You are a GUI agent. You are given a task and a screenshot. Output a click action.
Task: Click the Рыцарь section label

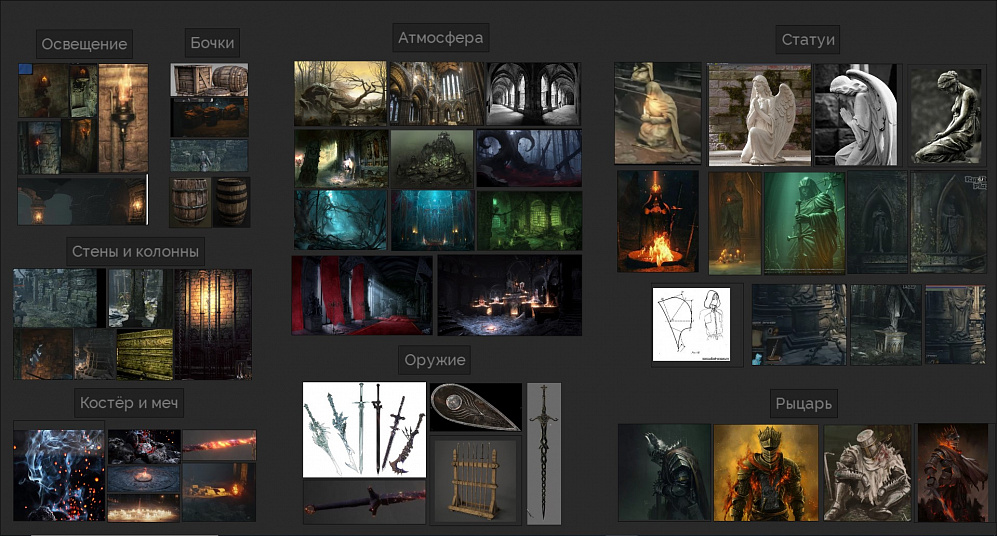(x=803, y=404)
